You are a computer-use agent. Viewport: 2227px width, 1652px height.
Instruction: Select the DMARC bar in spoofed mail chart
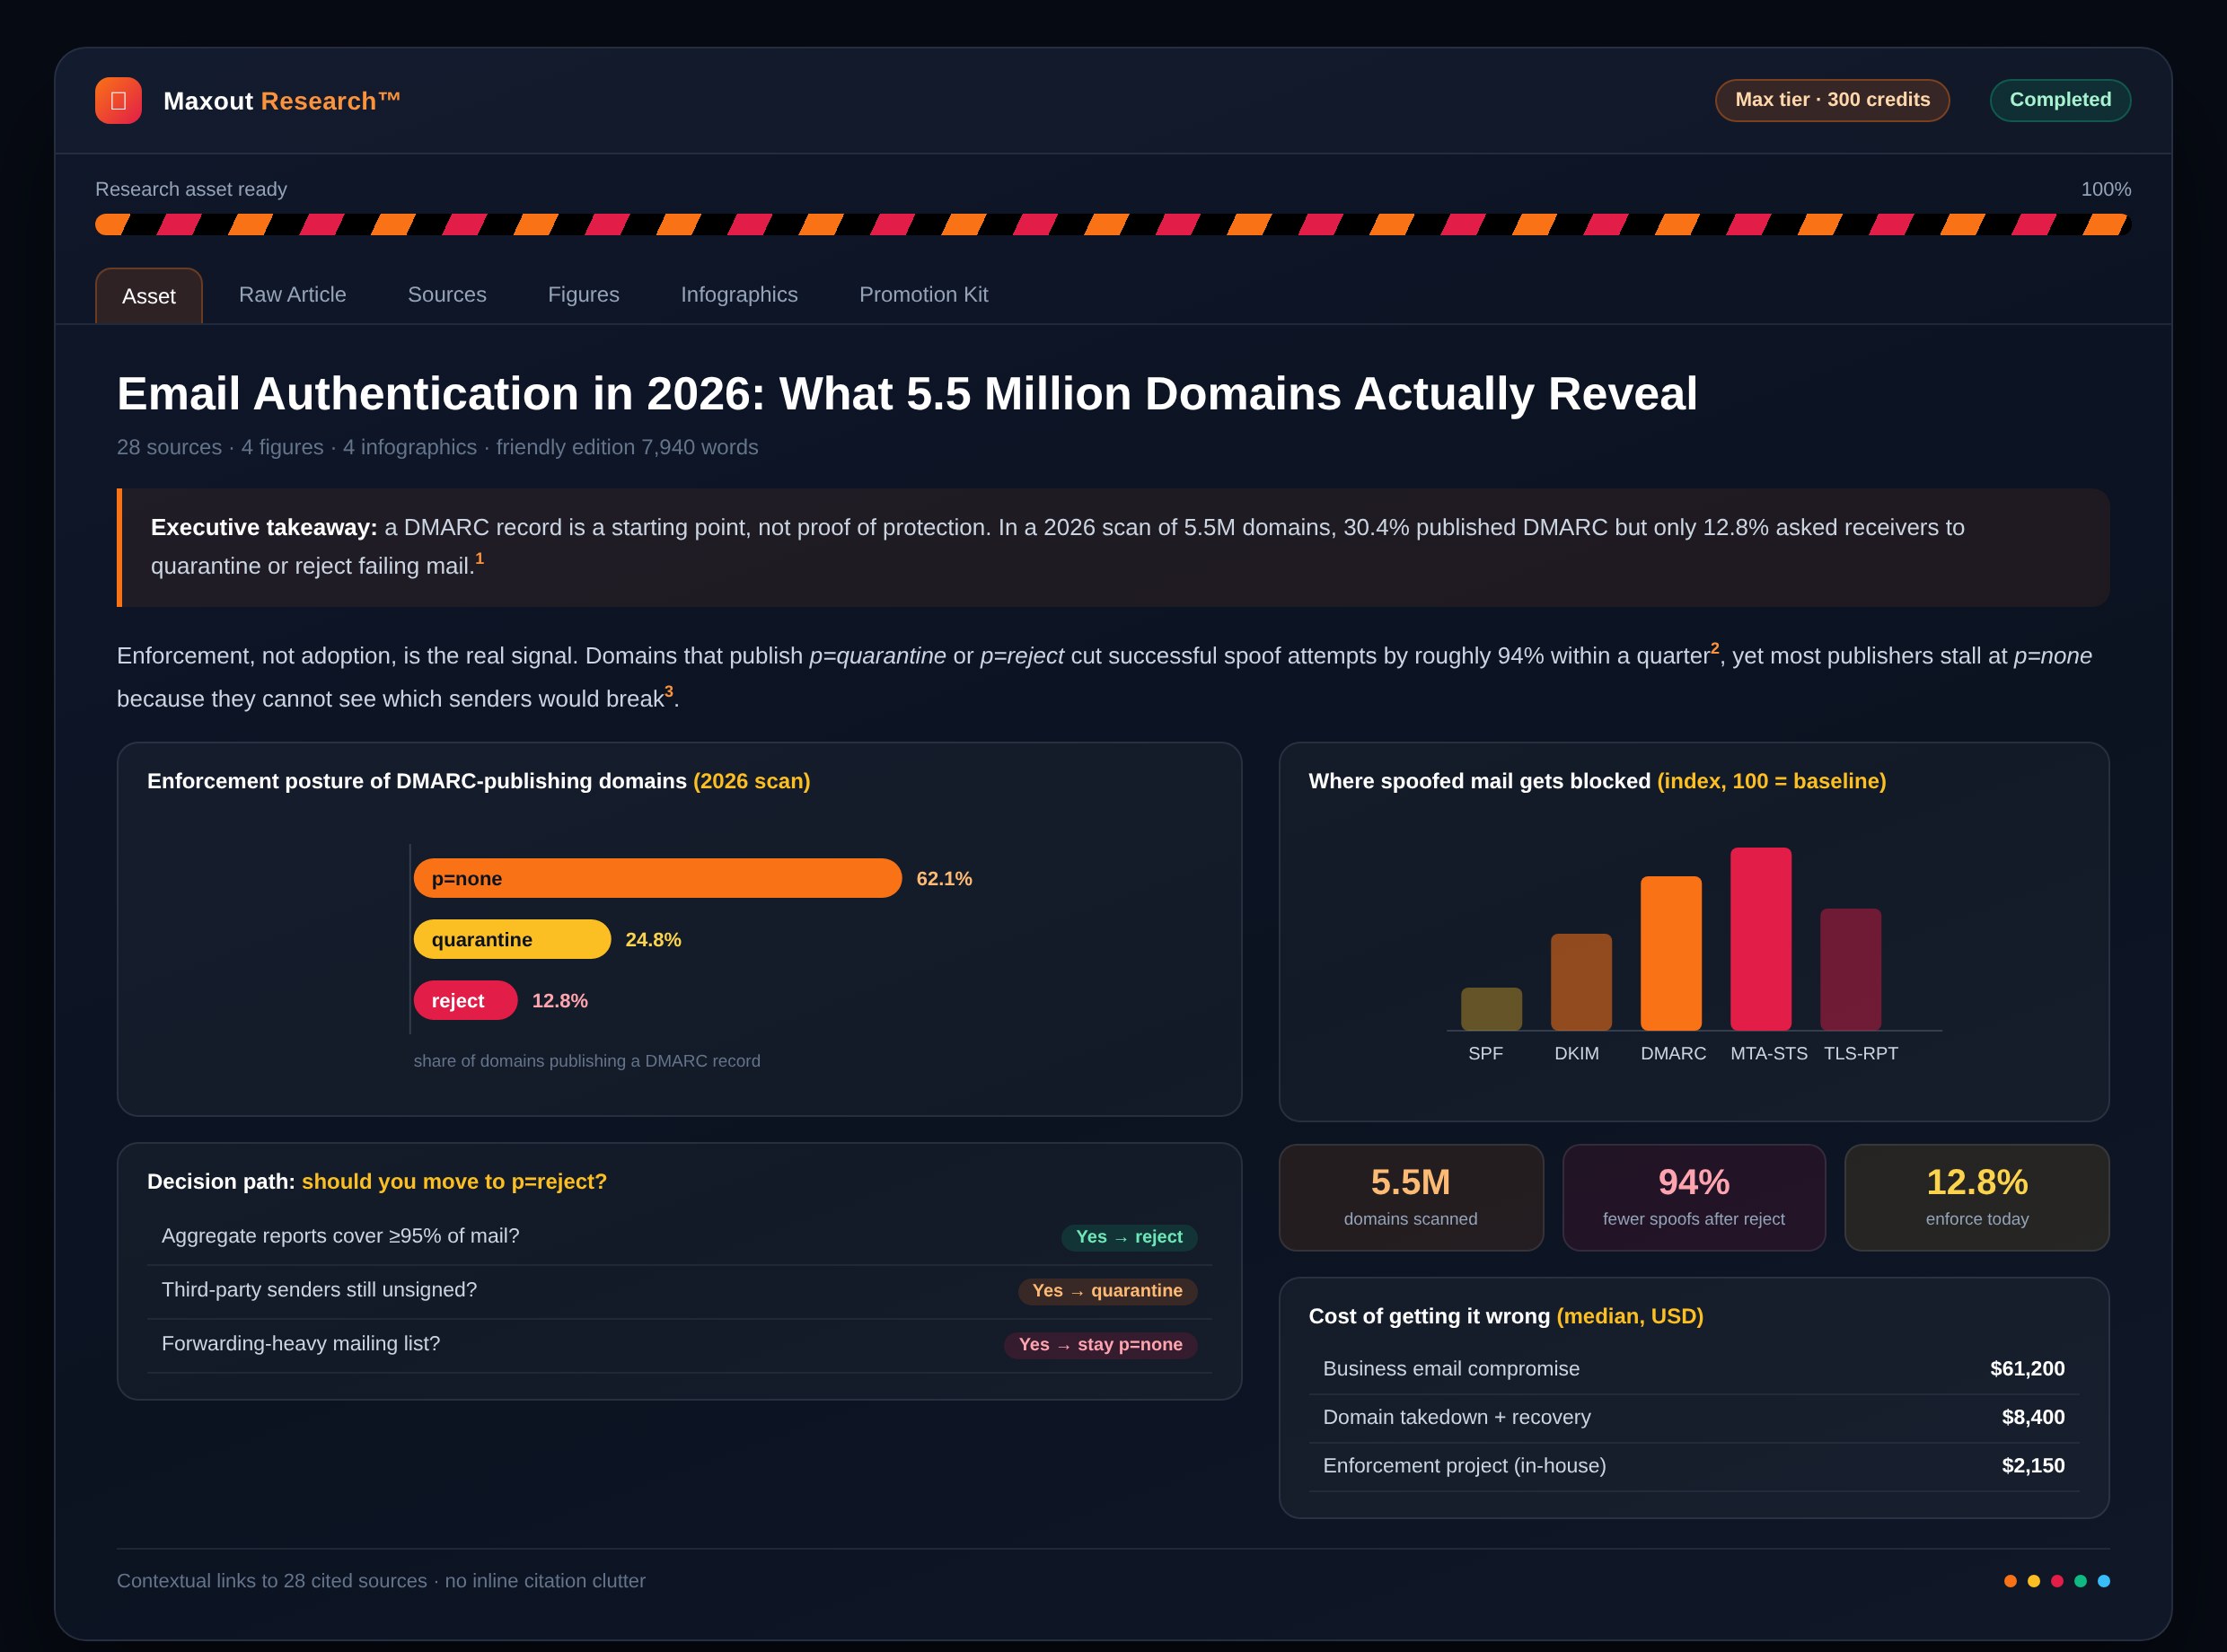click(1671, 953)
